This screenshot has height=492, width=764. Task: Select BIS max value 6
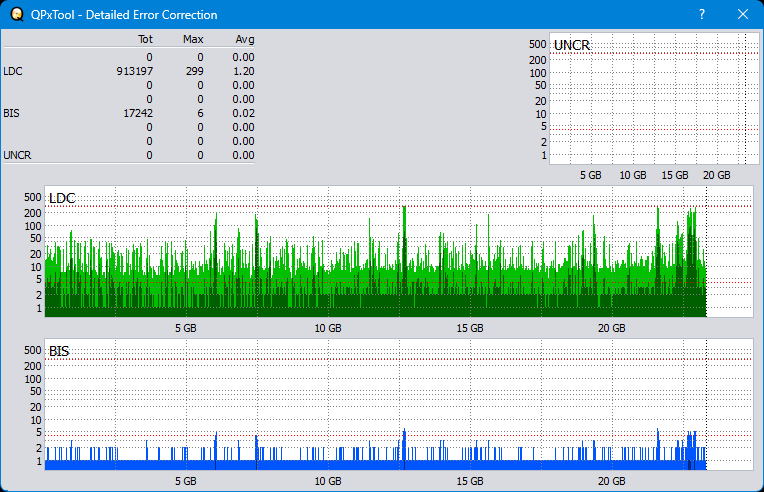pos(200,113)
